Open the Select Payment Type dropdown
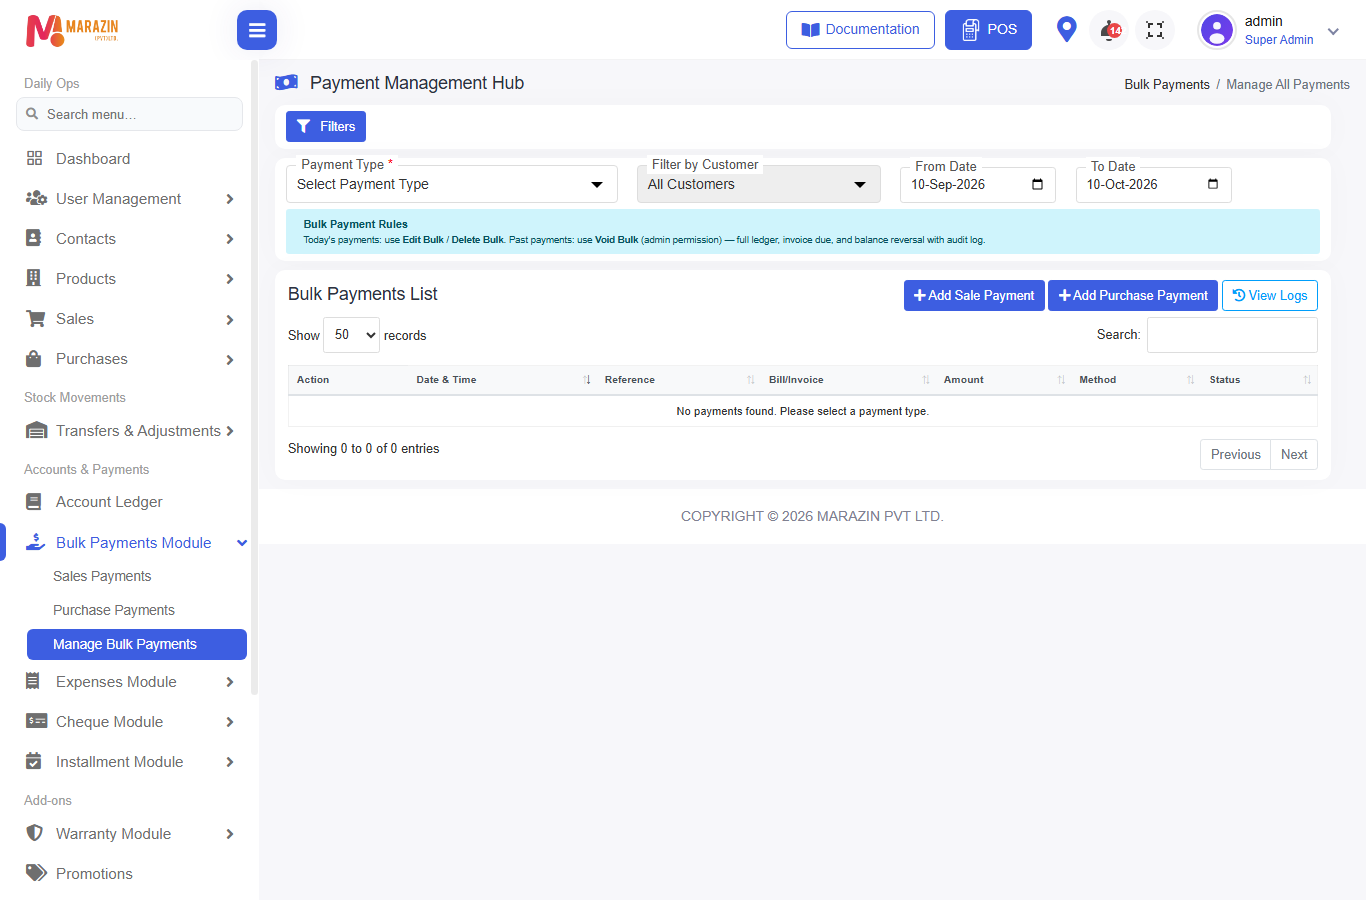 [x=452, y=184]
